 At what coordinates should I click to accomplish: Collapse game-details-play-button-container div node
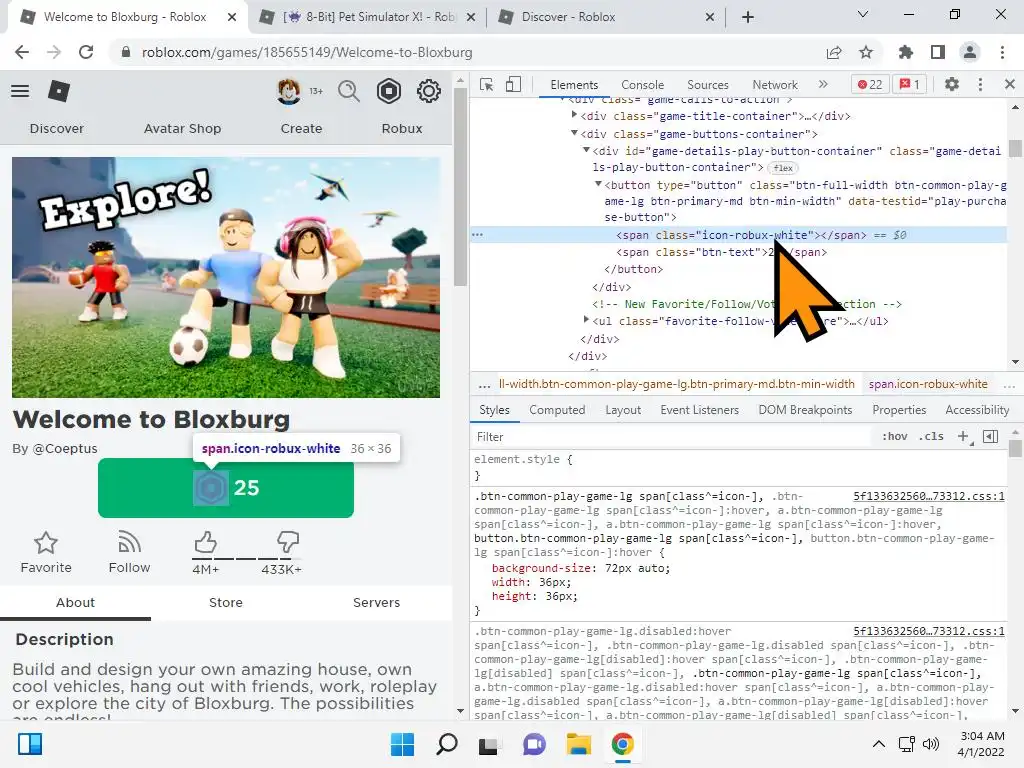(586, 150)
